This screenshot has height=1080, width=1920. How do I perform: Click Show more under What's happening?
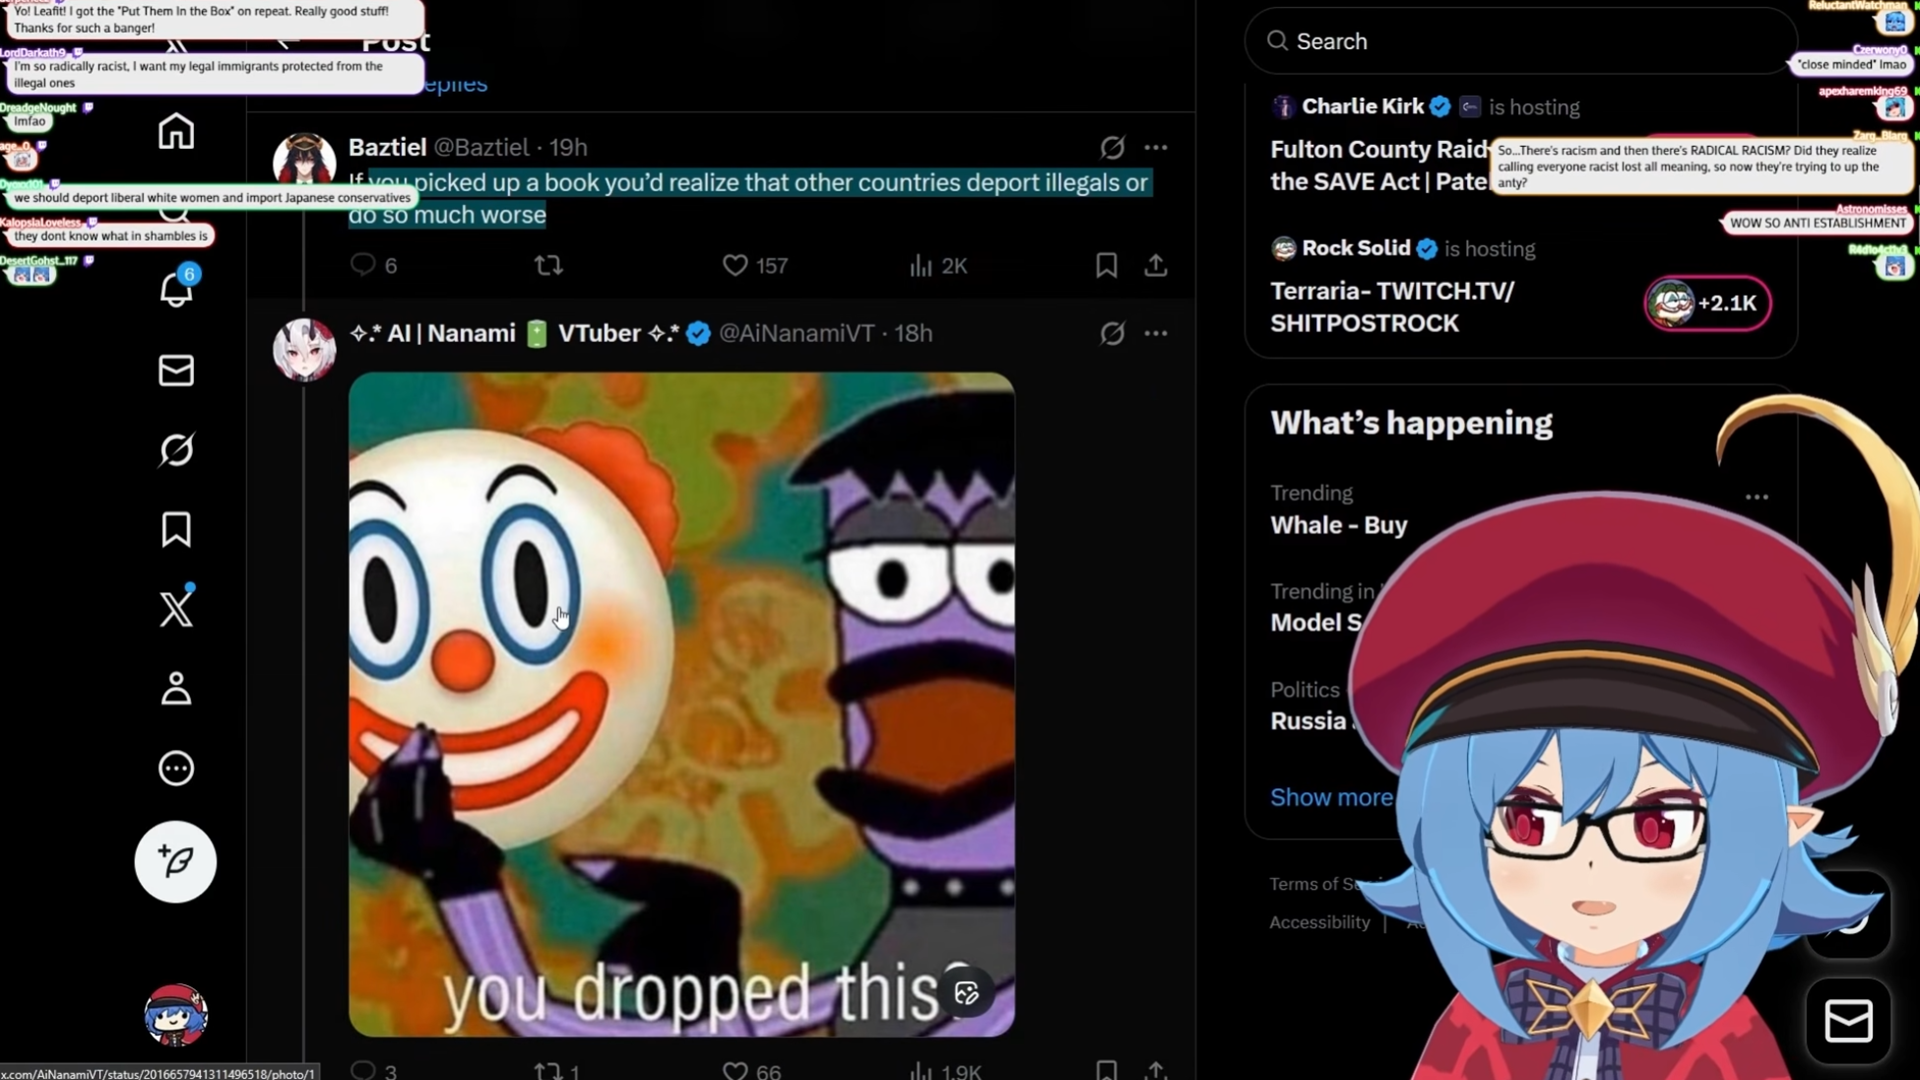[x=1330, y=797]
